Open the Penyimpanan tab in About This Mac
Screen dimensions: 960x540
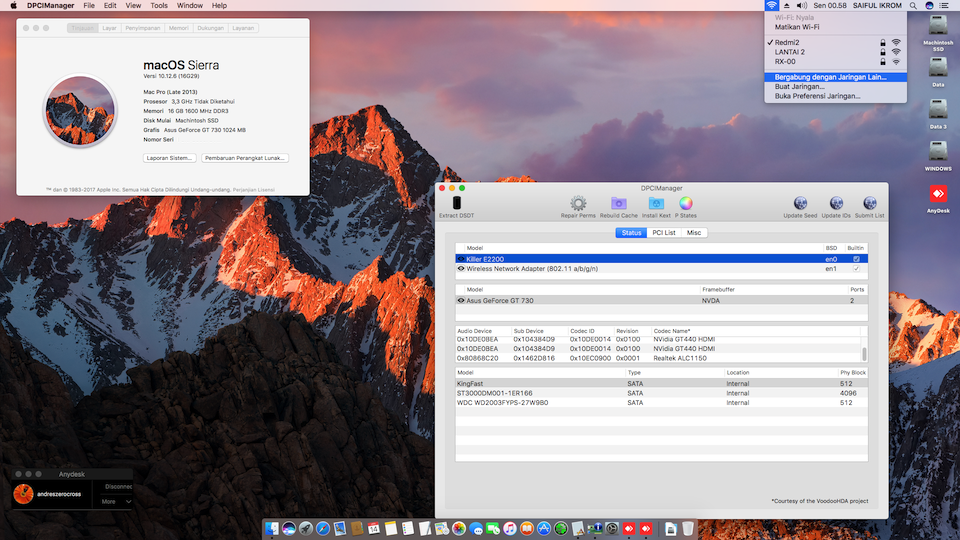143,28
